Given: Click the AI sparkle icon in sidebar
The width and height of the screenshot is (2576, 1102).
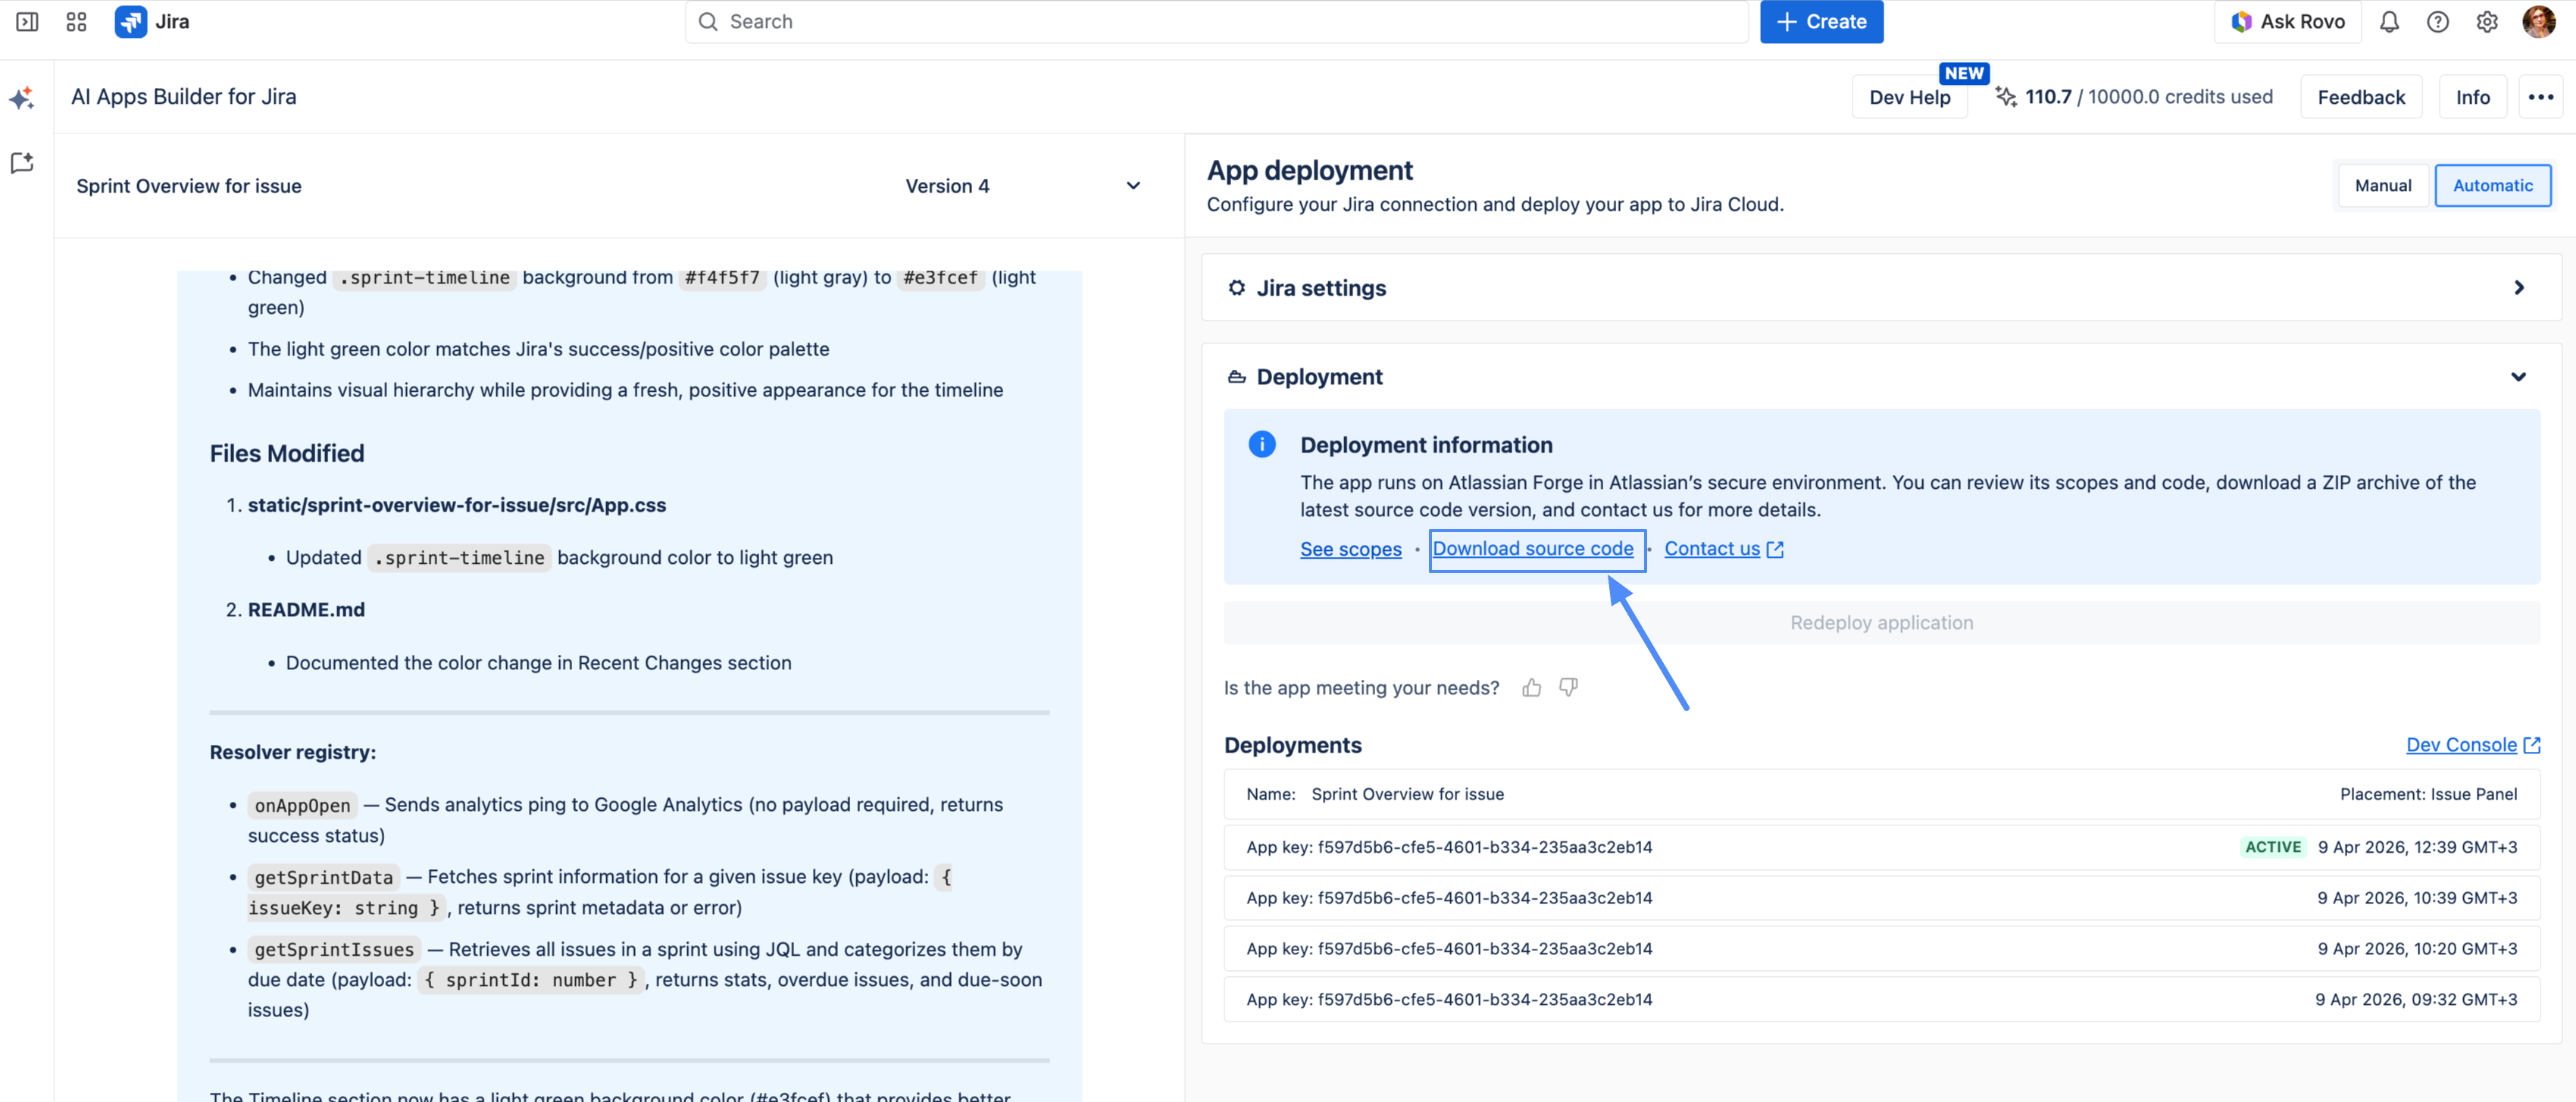Looking at the screenshot, I should 22,98.
